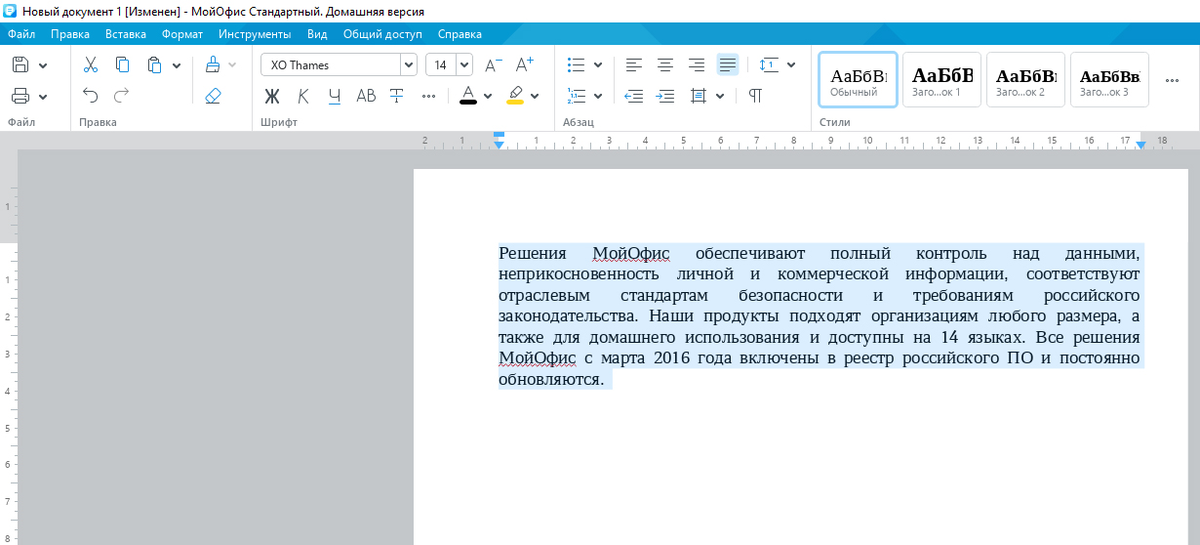The width and height of the screenshot is (1200, 545).
Task: Click the right indent marker on ruler
Action: [1141, 145]
